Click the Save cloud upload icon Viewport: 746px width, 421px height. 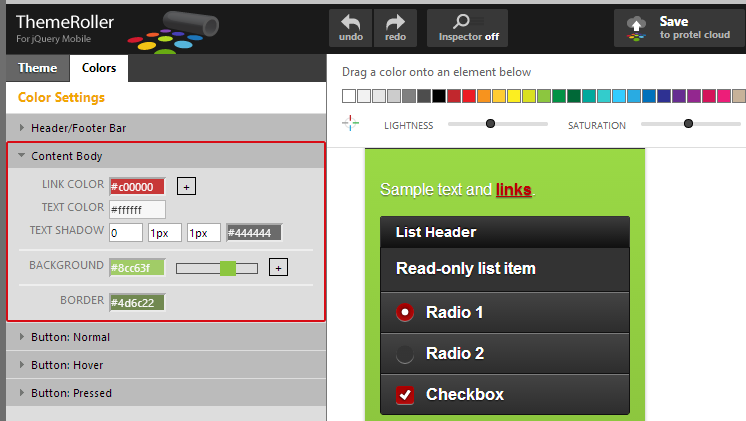[636, 28]
